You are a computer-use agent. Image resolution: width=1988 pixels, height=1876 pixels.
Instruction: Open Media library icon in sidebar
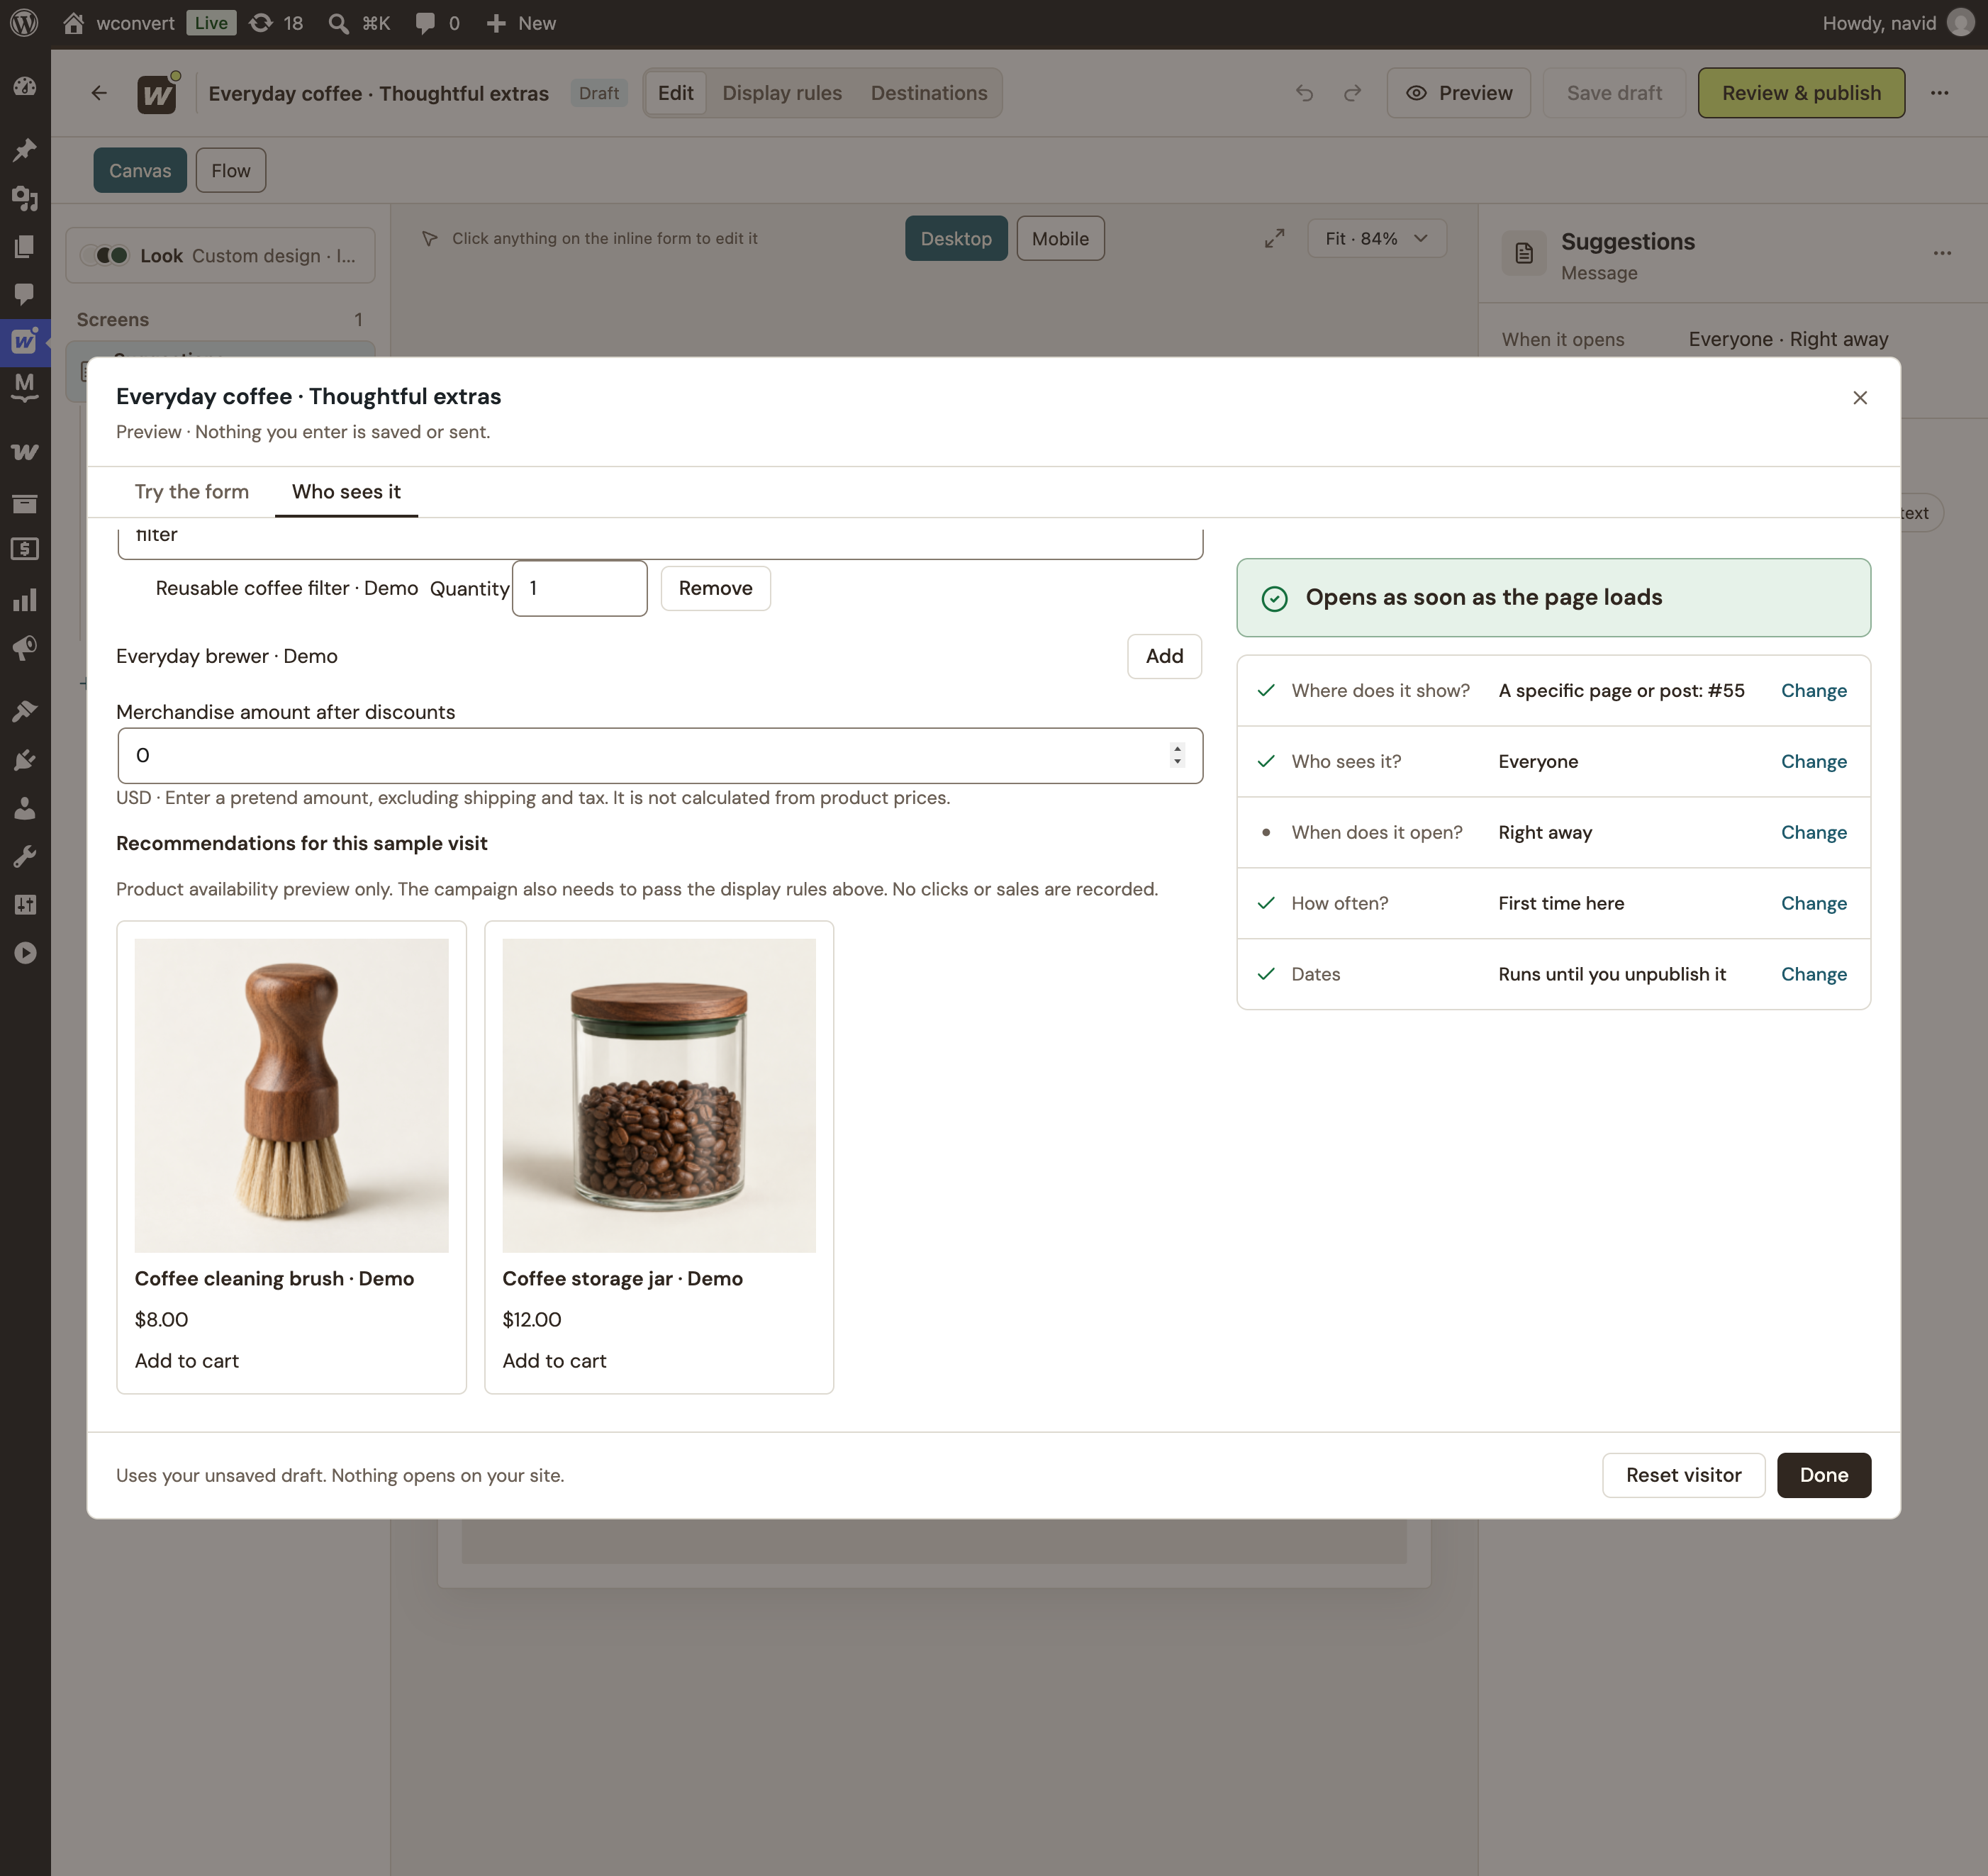[x=25, y=198]
